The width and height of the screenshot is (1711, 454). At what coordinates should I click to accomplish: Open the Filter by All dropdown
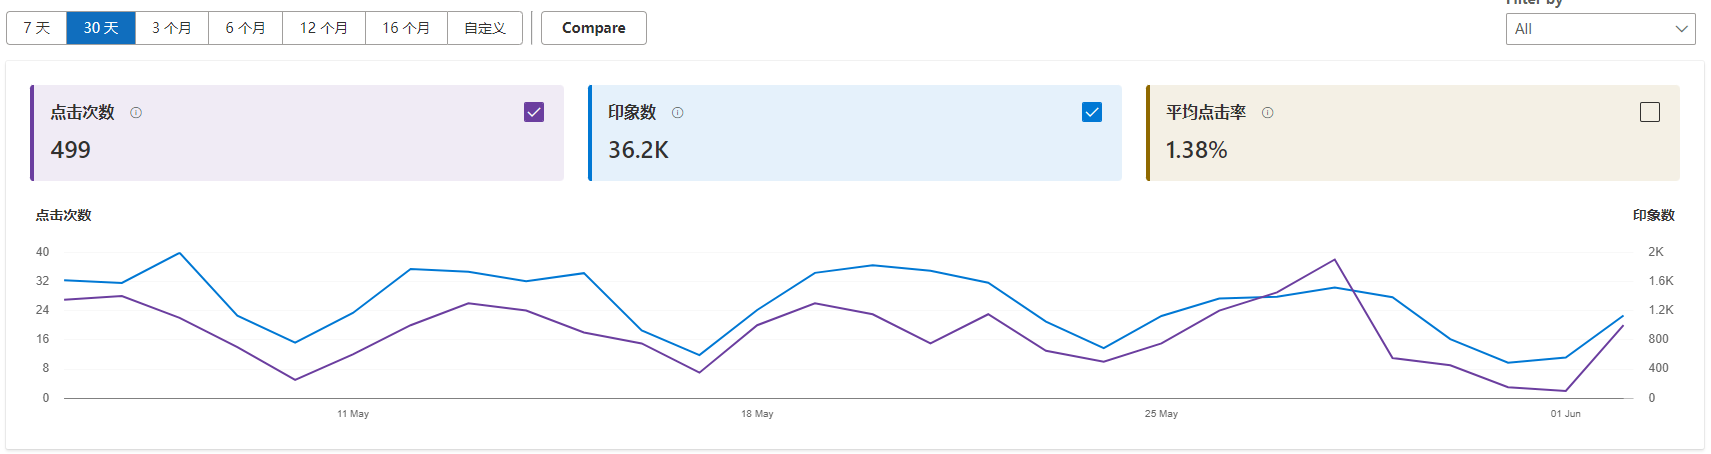click(1600, 29)
